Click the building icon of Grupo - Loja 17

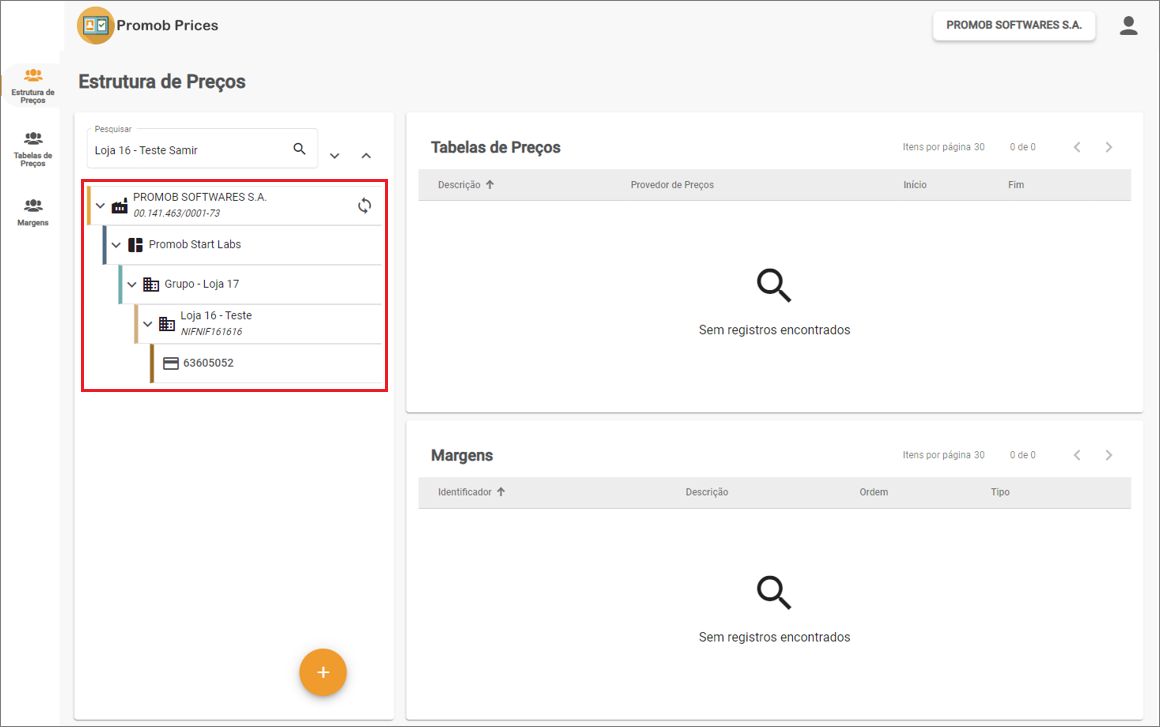coord(151,284)
